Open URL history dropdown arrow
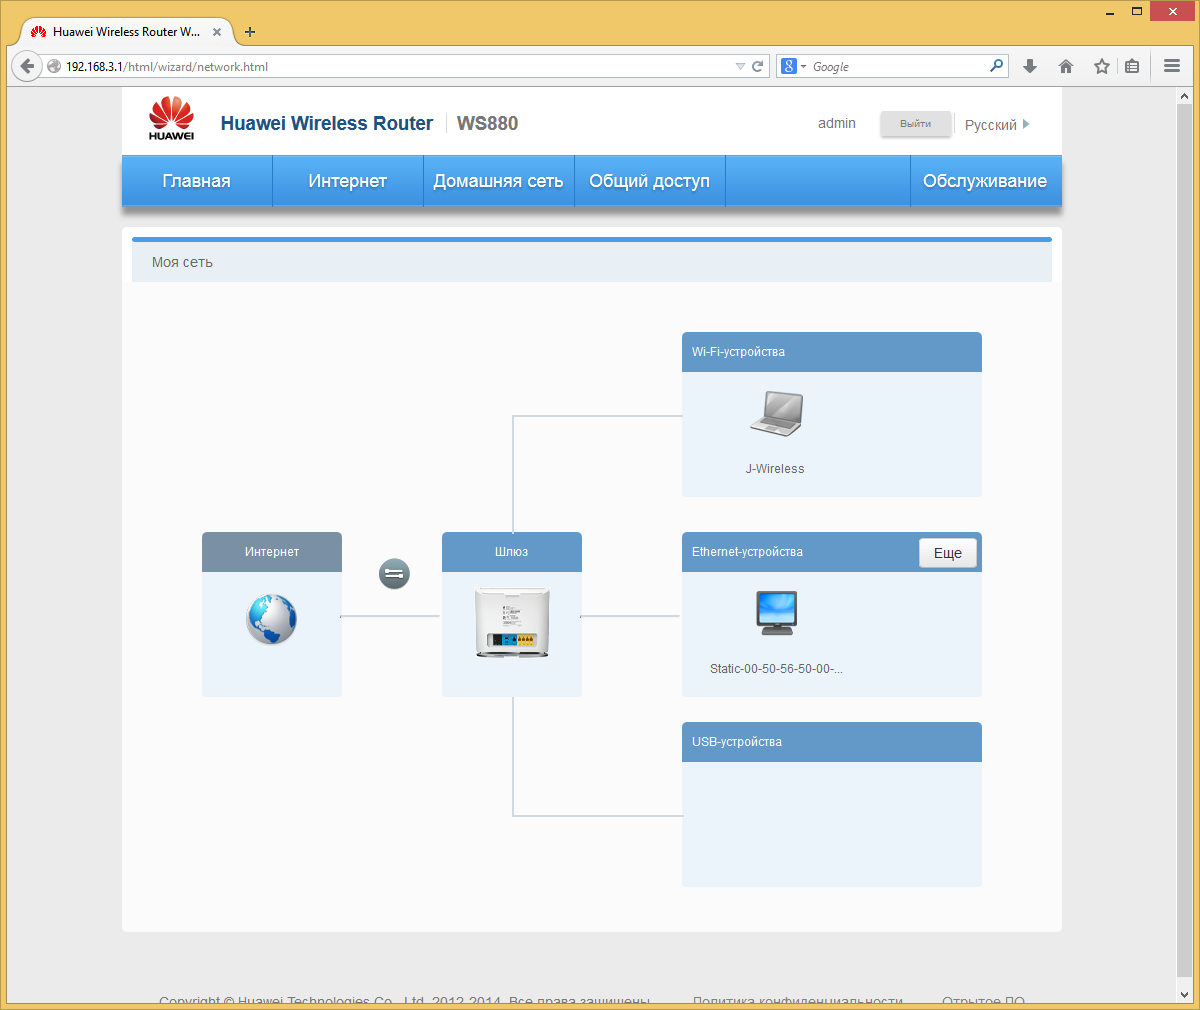 (x=740, y=67)
